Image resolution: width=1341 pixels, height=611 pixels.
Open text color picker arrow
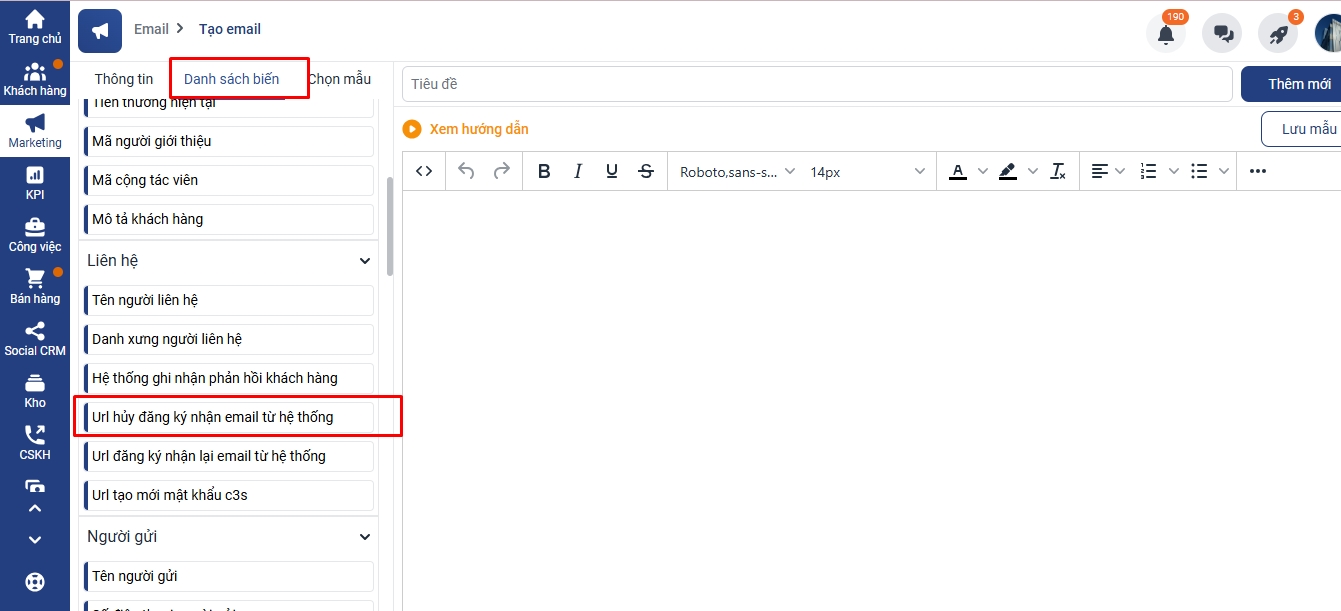[x=982, y=171]
